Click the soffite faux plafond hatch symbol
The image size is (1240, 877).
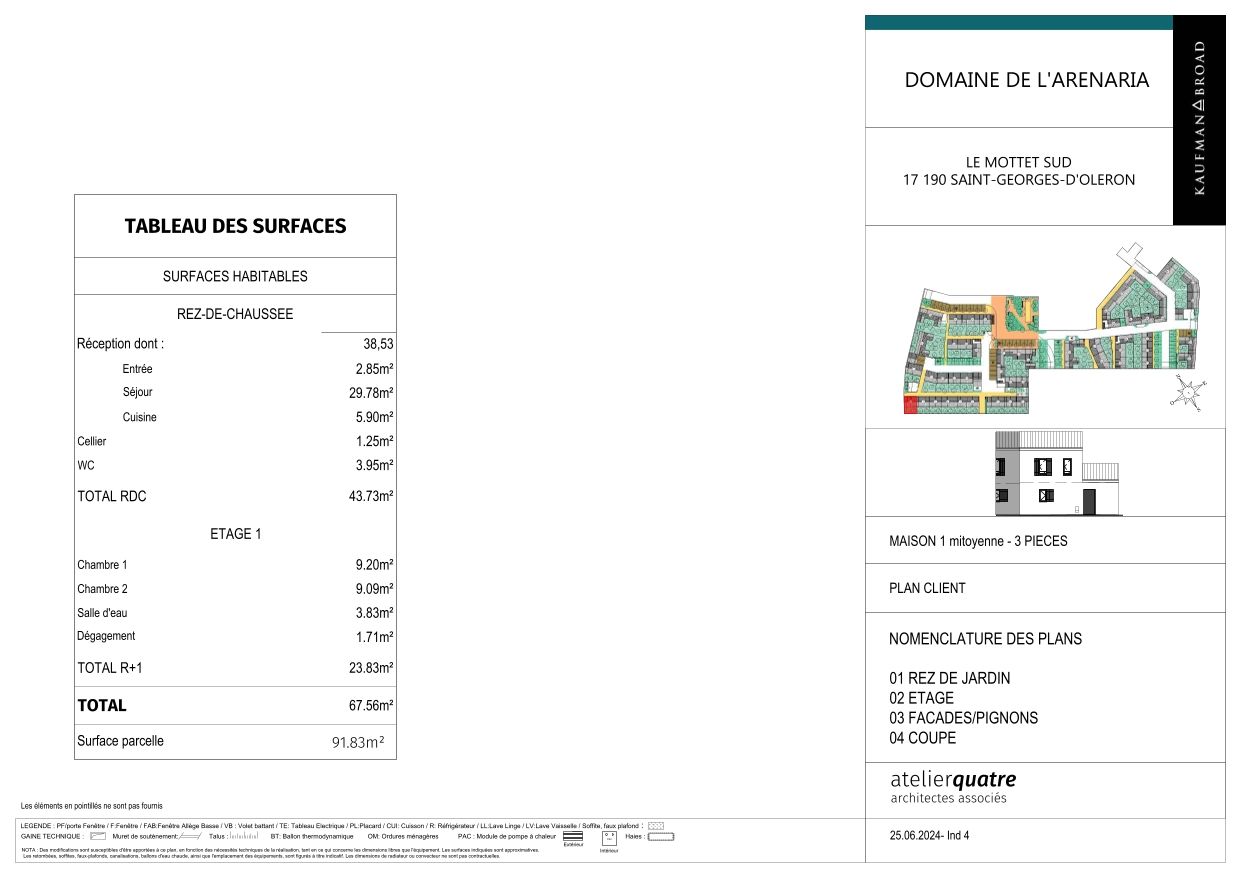click(655, 827)
